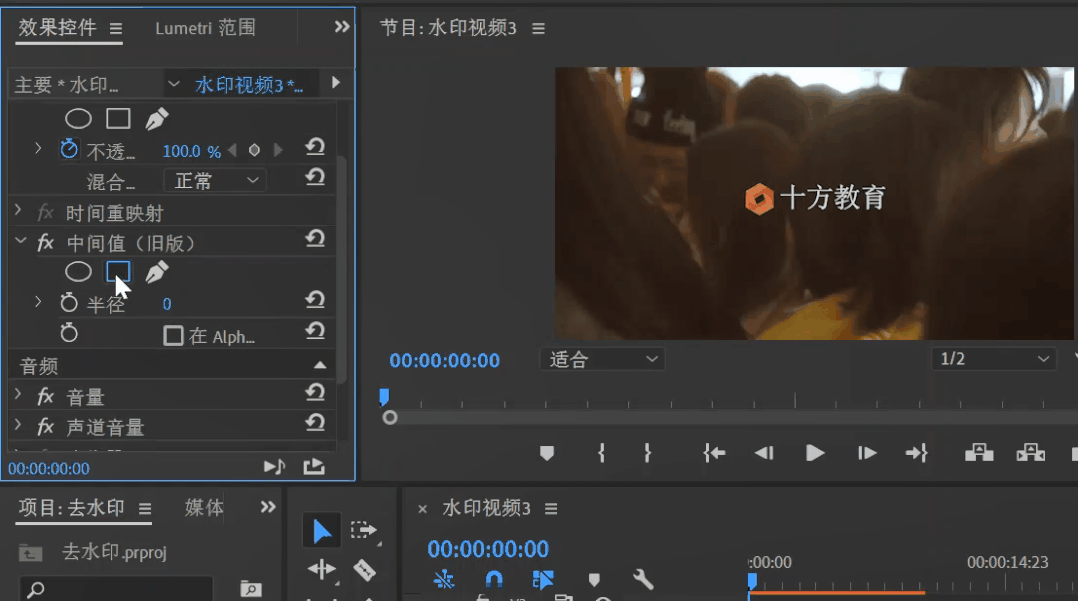Add a marker in the program monitor

point(547,453)
